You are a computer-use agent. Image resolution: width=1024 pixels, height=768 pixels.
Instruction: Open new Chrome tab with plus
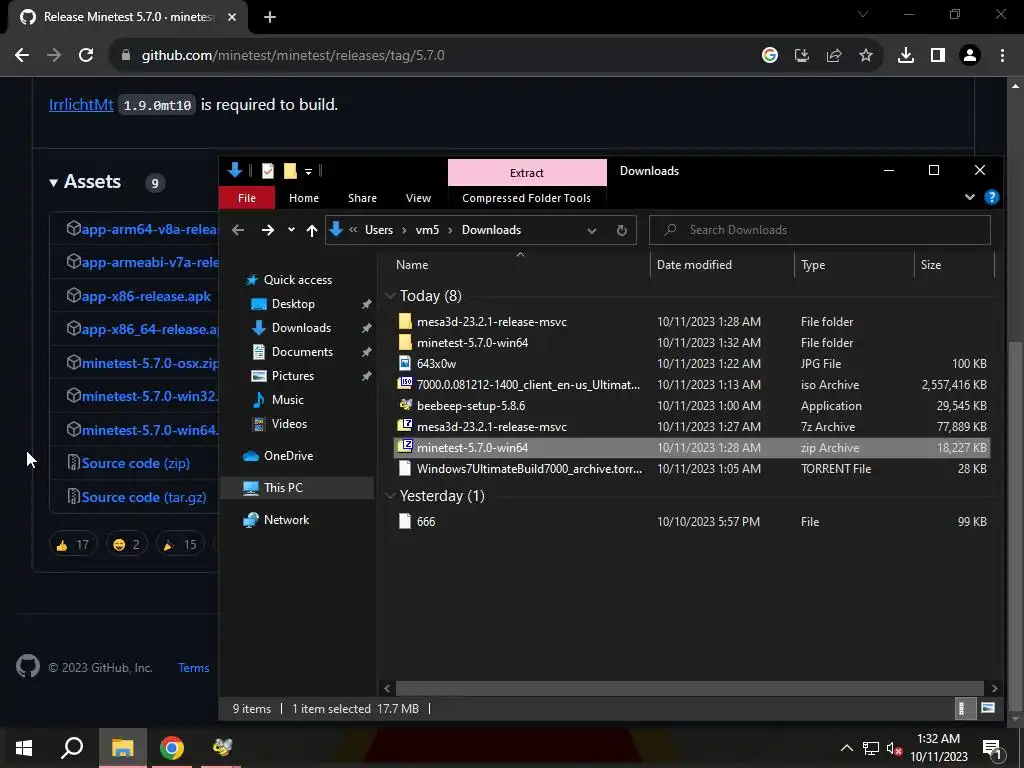pyautogui.click(x=270, y=17)
